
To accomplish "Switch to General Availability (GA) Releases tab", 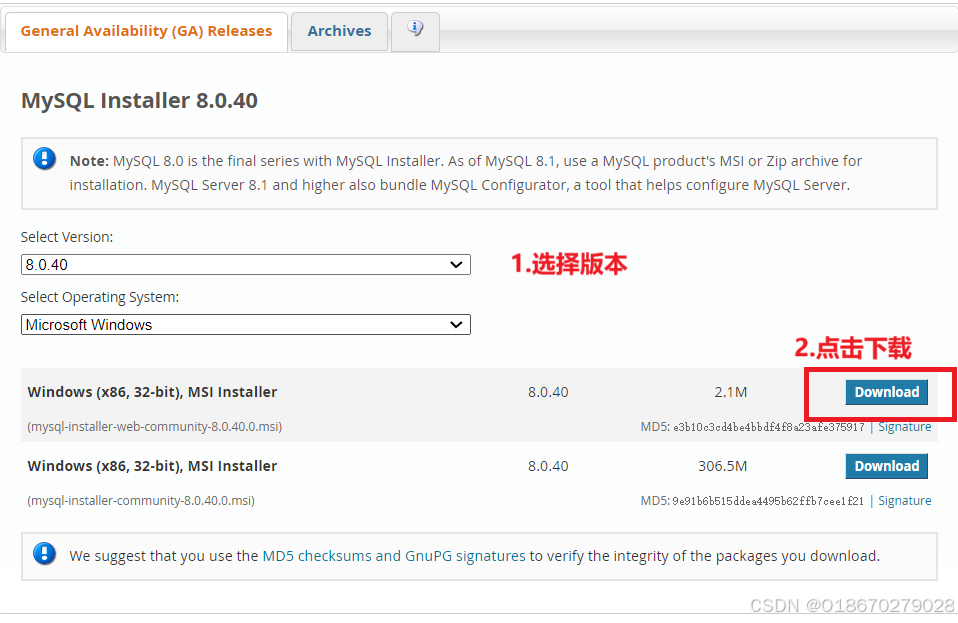I will click(x=146, y=31).
